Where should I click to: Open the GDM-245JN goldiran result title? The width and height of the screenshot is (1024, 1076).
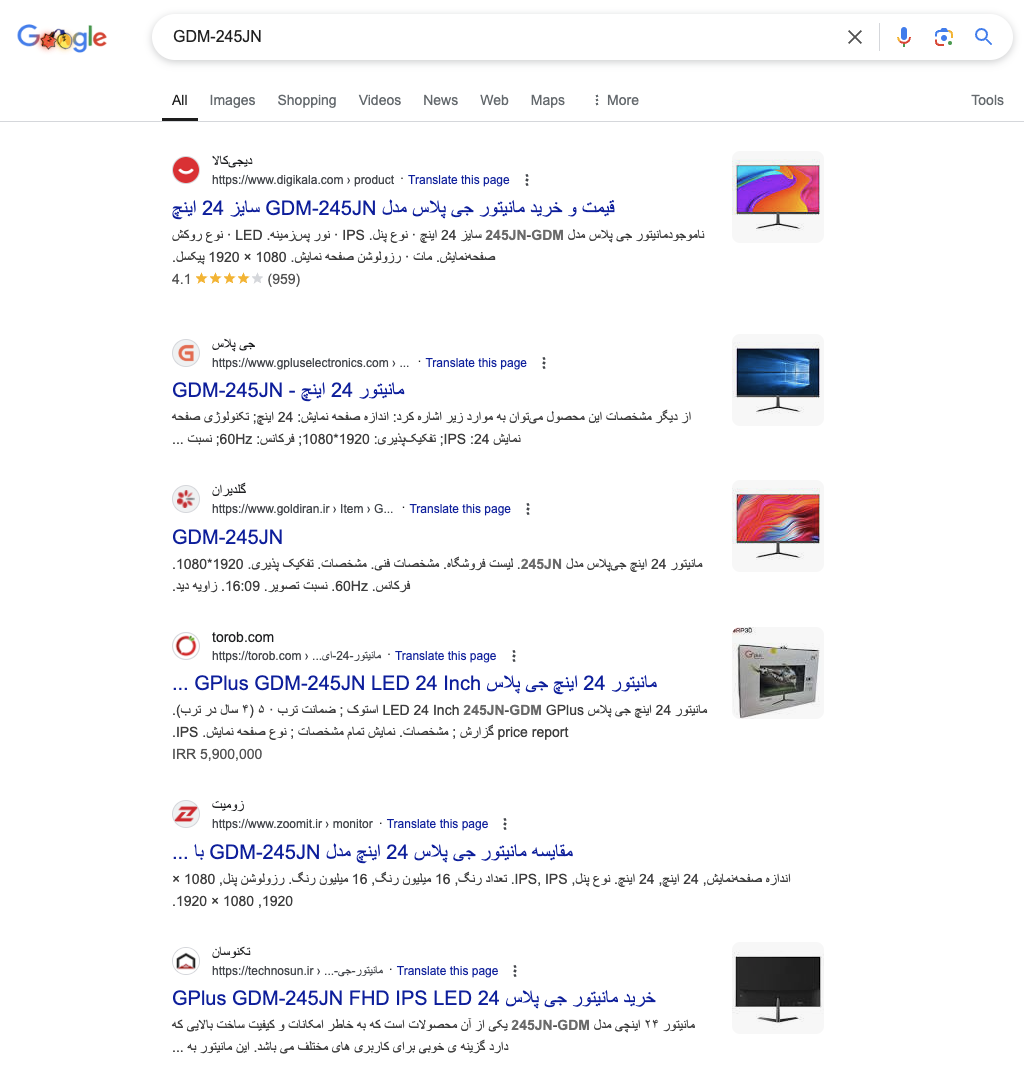tap(227, 537)
